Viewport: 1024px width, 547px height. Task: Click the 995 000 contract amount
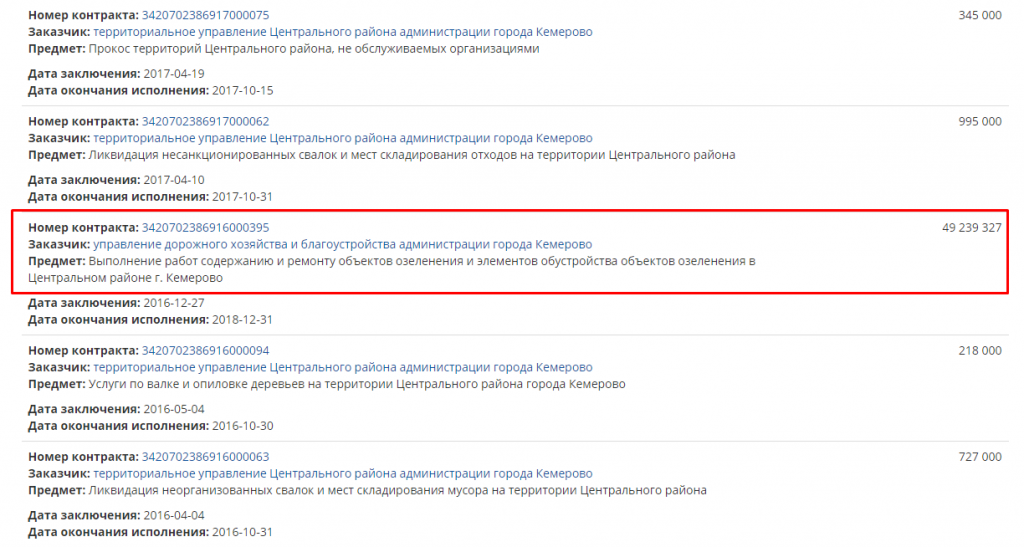pos(979,122)
